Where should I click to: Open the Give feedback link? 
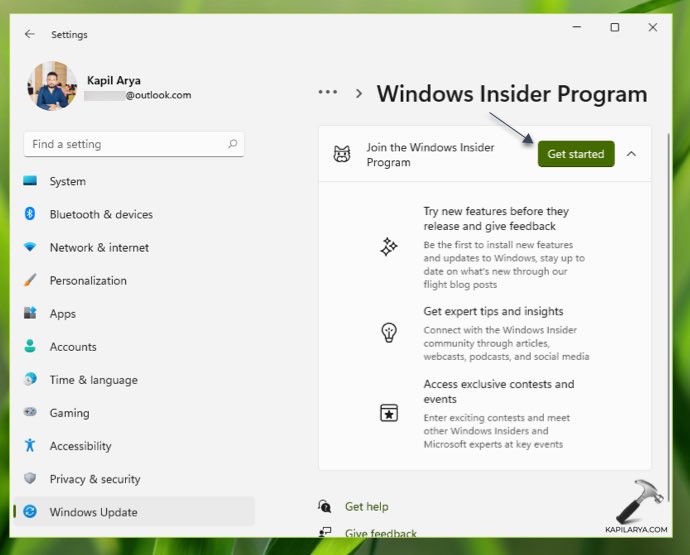(381, 533)
